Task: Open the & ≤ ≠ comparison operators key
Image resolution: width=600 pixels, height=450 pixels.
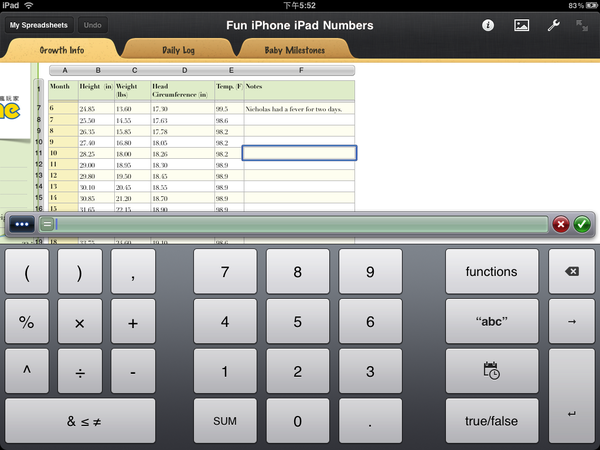Action: tap(80, 421)
